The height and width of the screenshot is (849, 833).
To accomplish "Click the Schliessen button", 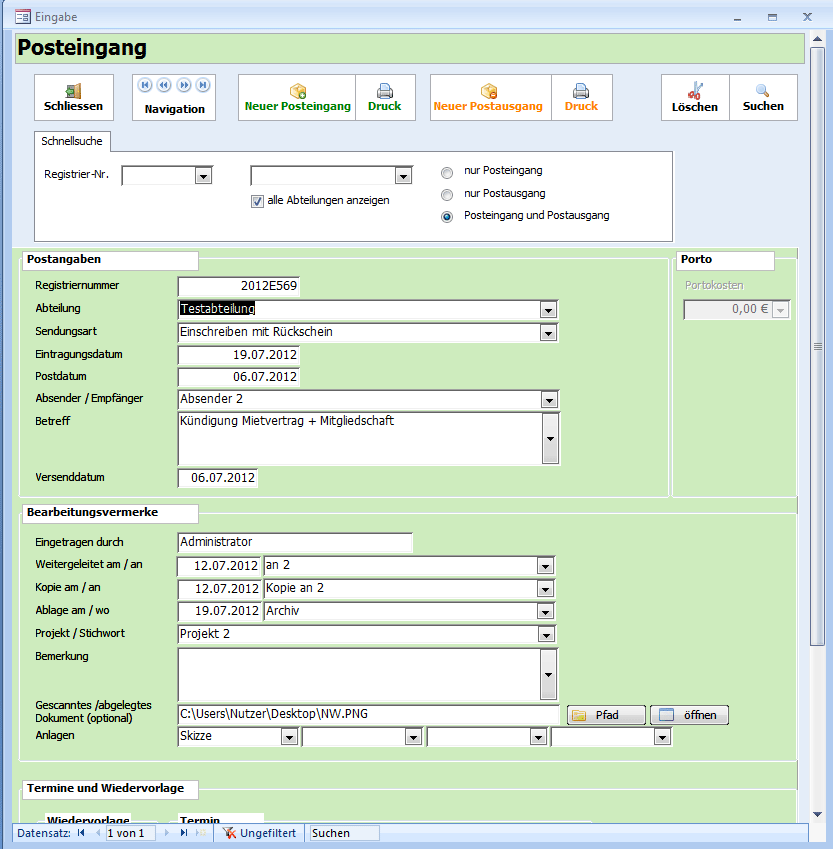I will tap(74, 97).
